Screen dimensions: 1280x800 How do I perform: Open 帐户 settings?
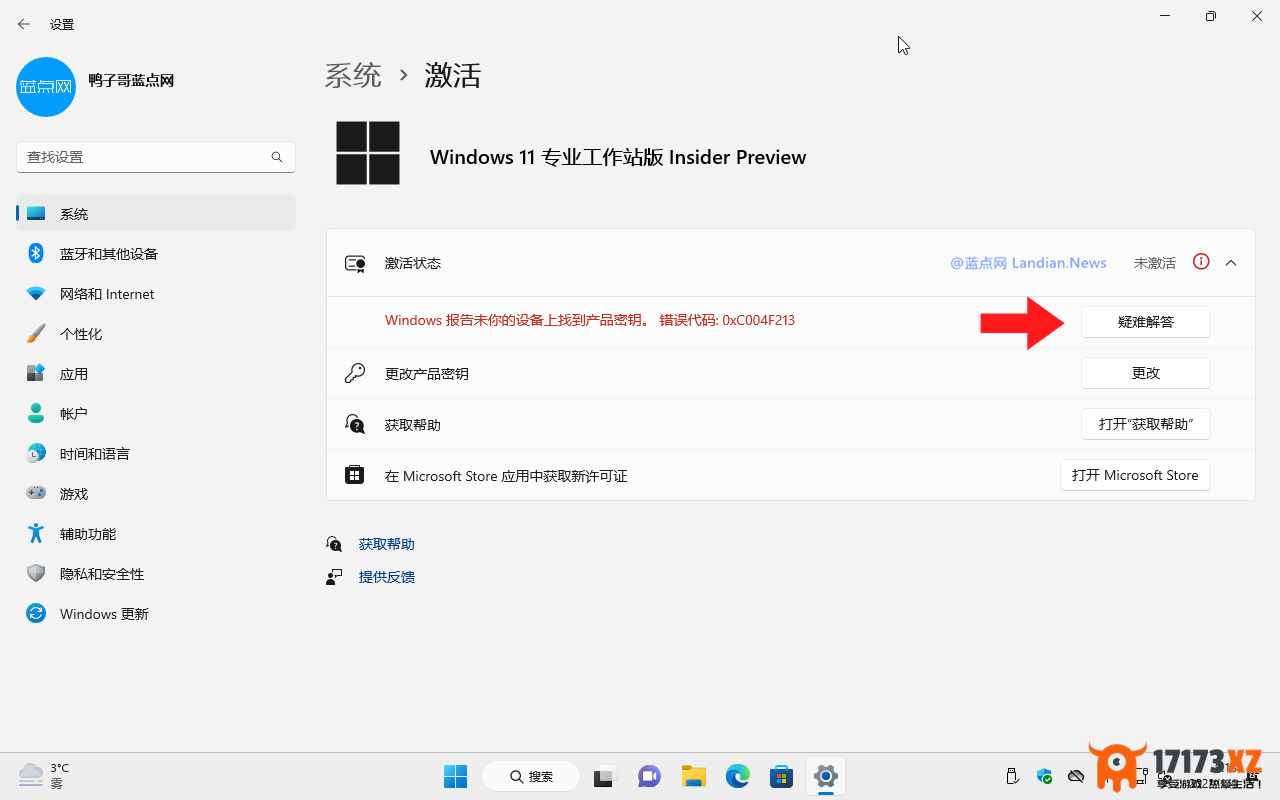pyautogui.click(x=156, y=414)
